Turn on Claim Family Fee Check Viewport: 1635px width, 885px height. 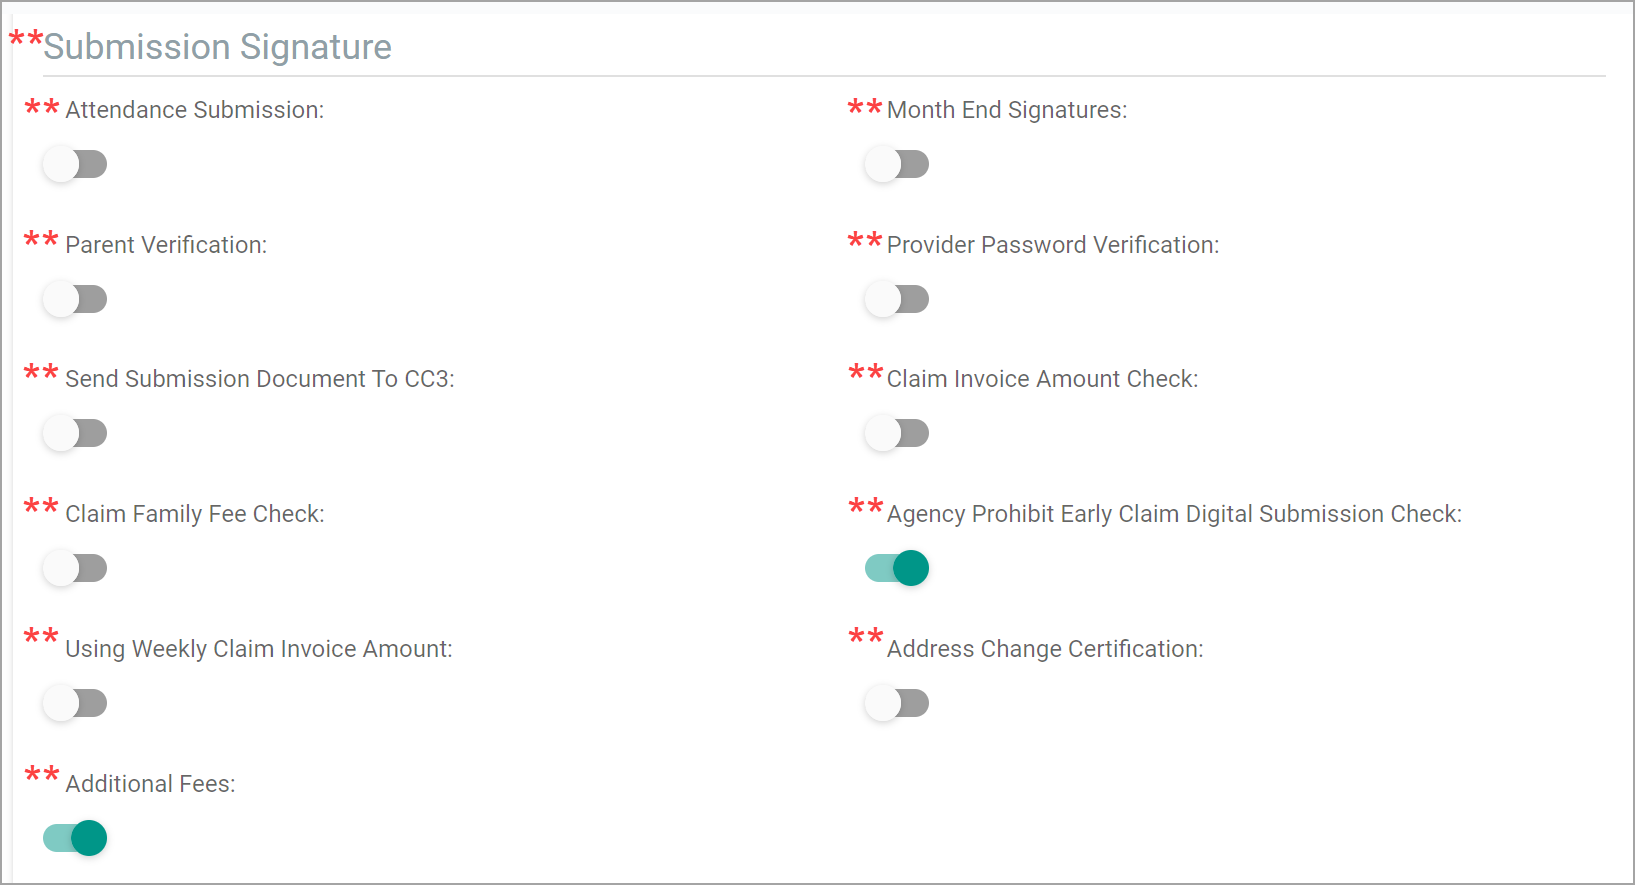pos(75,568)
